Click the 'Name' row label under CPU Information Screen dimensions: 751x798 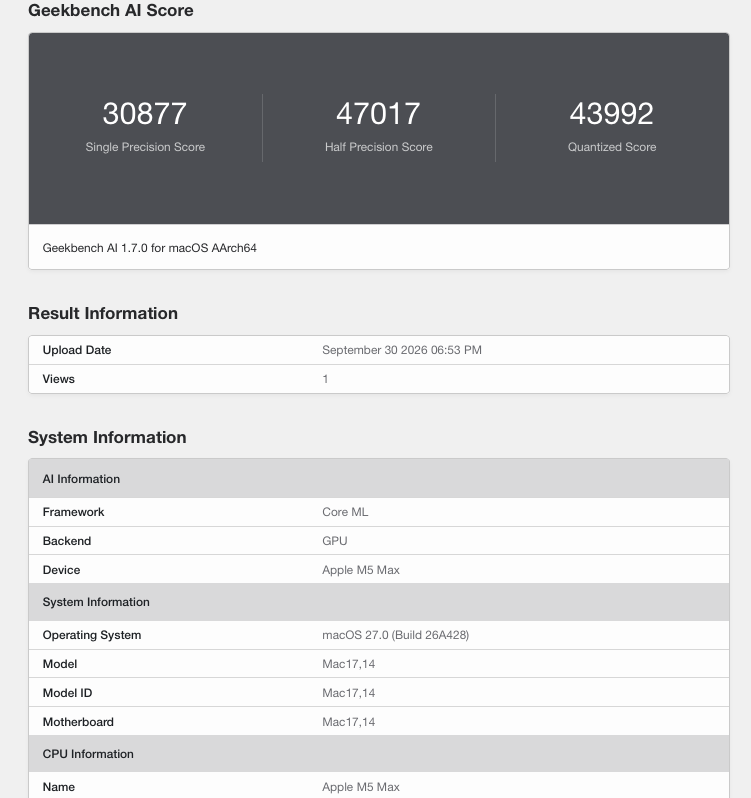pos(59,787)
